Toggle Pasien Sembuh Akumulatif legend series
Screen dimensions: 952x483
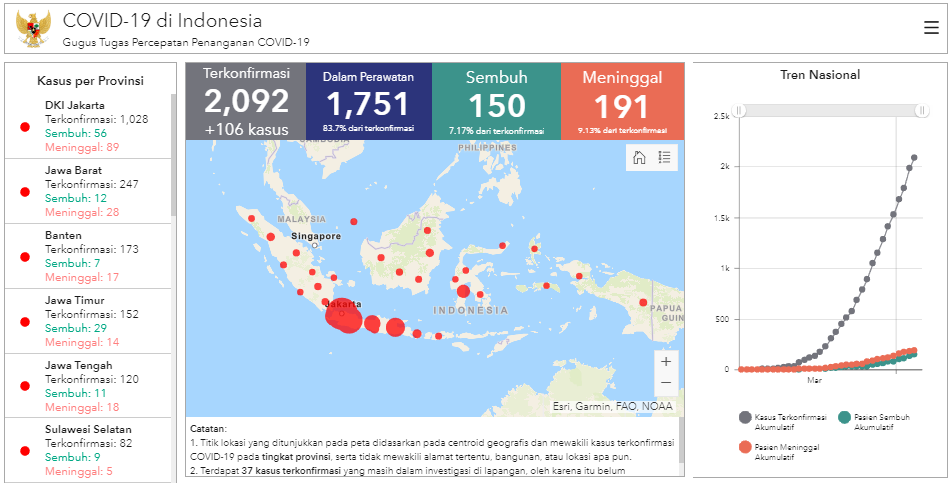(x=874, y=421)
